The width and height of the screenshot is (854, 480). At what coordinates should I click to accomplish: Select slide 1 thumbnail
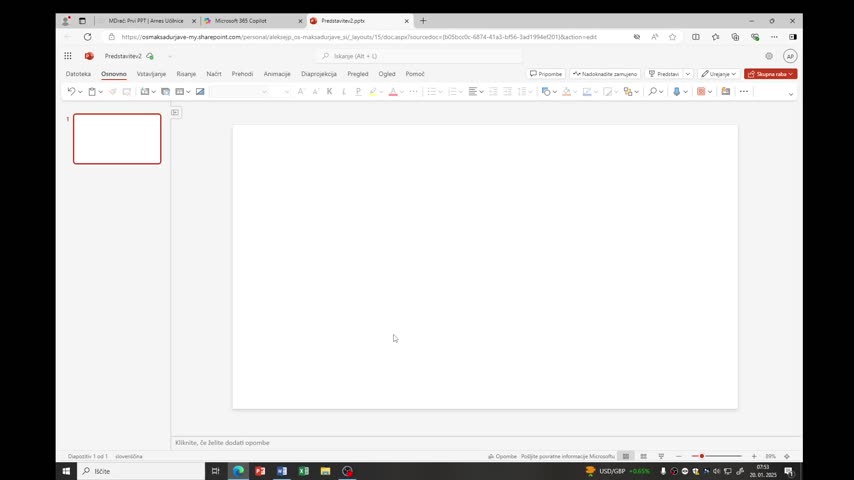(x=117, y=138)
